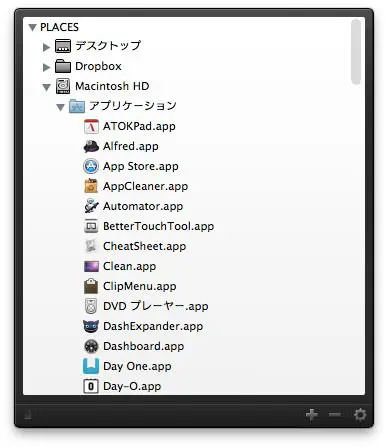This screenshot has height=448, width=388.
Task: Click the vertical scrollbar thumb
Action: click(356, 52)
